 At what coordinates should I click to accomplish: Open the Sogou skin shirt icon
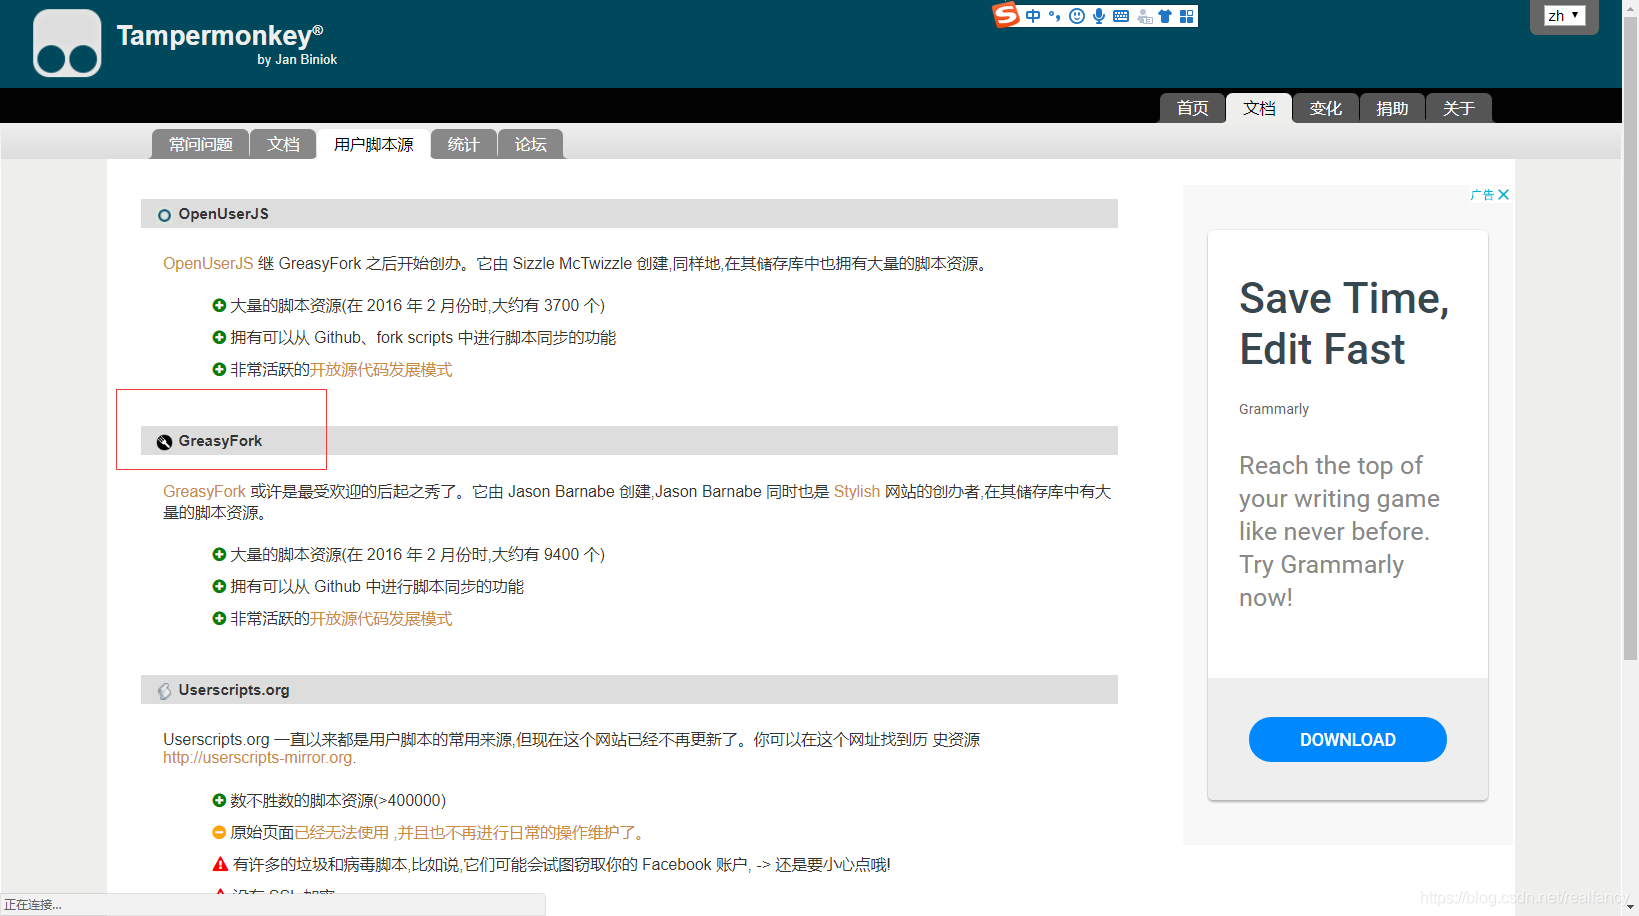click(1165, 16)
